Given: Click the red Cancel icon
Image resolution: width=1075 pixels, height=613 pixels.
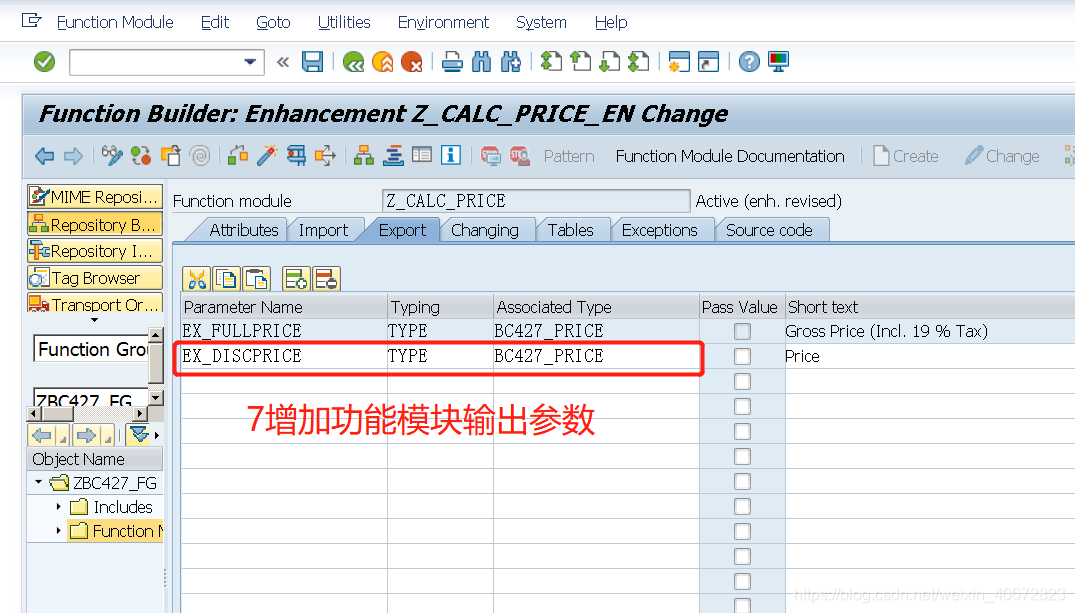Looking at the screenshot, I should tap(411, 62).
